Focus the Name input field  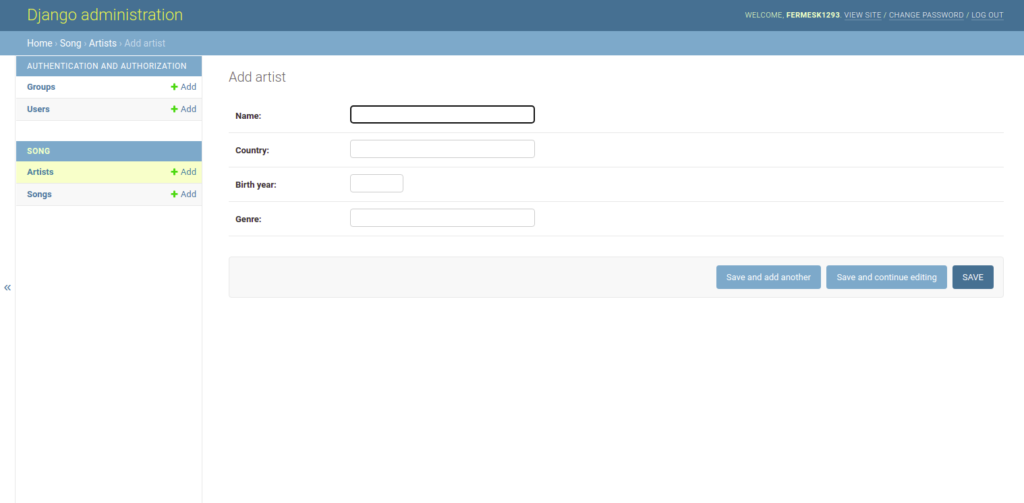(x=442, y=114)
